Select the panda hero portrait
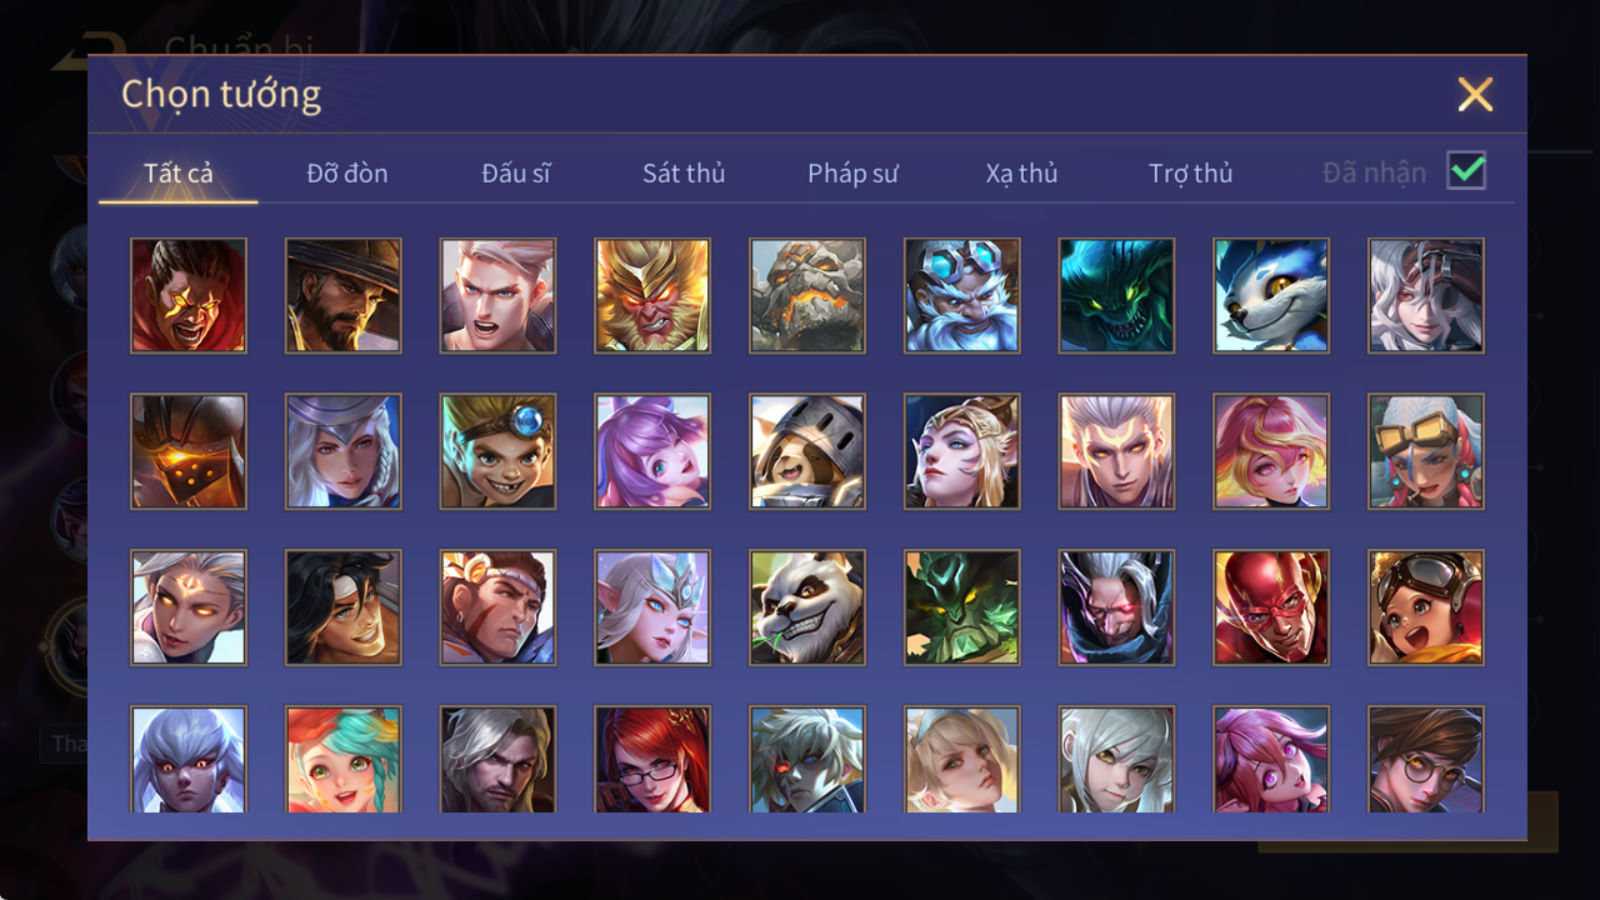 807,607
